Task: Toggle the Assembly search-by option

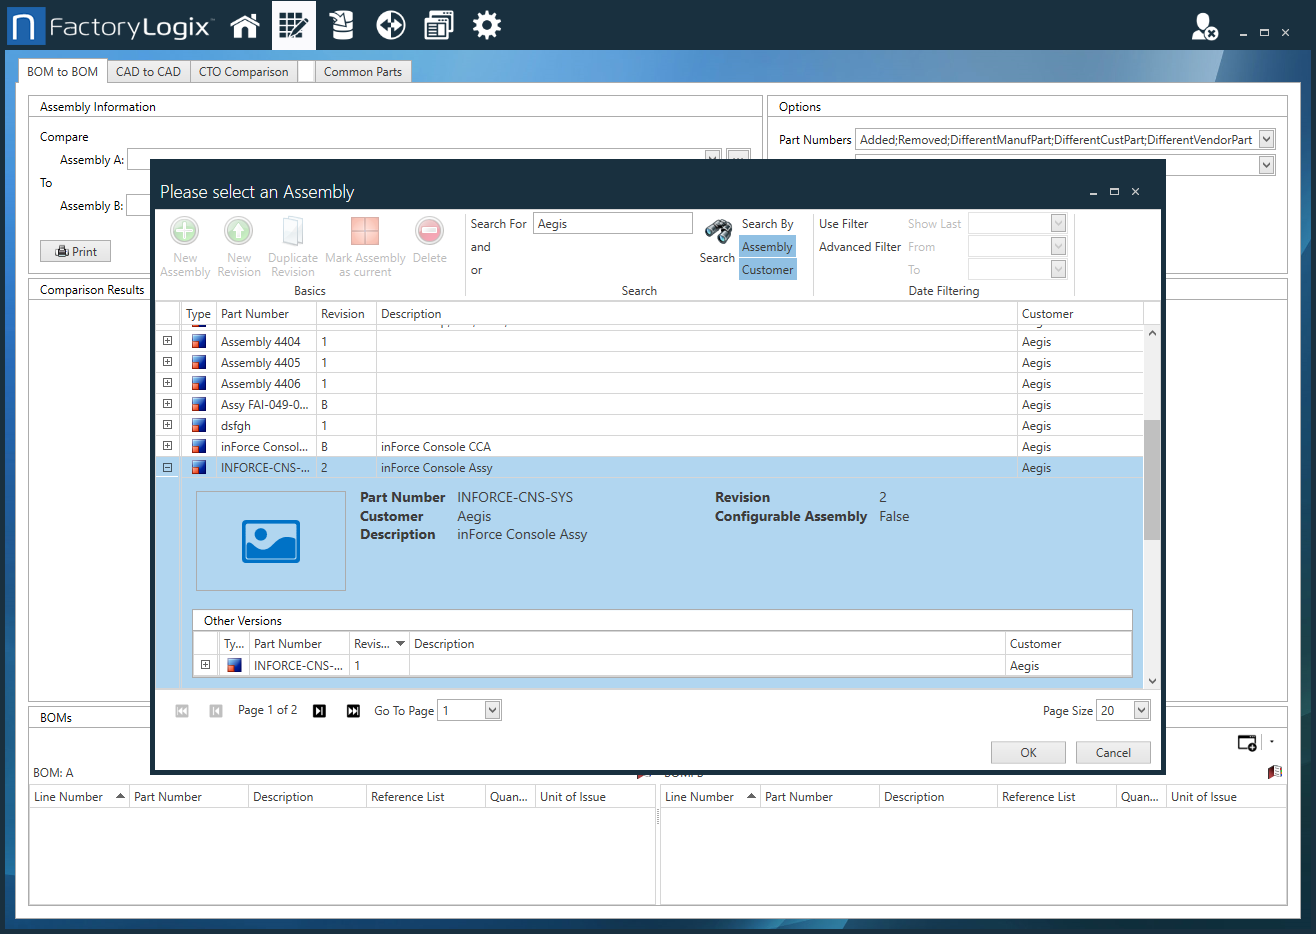Action: [767, 247]
